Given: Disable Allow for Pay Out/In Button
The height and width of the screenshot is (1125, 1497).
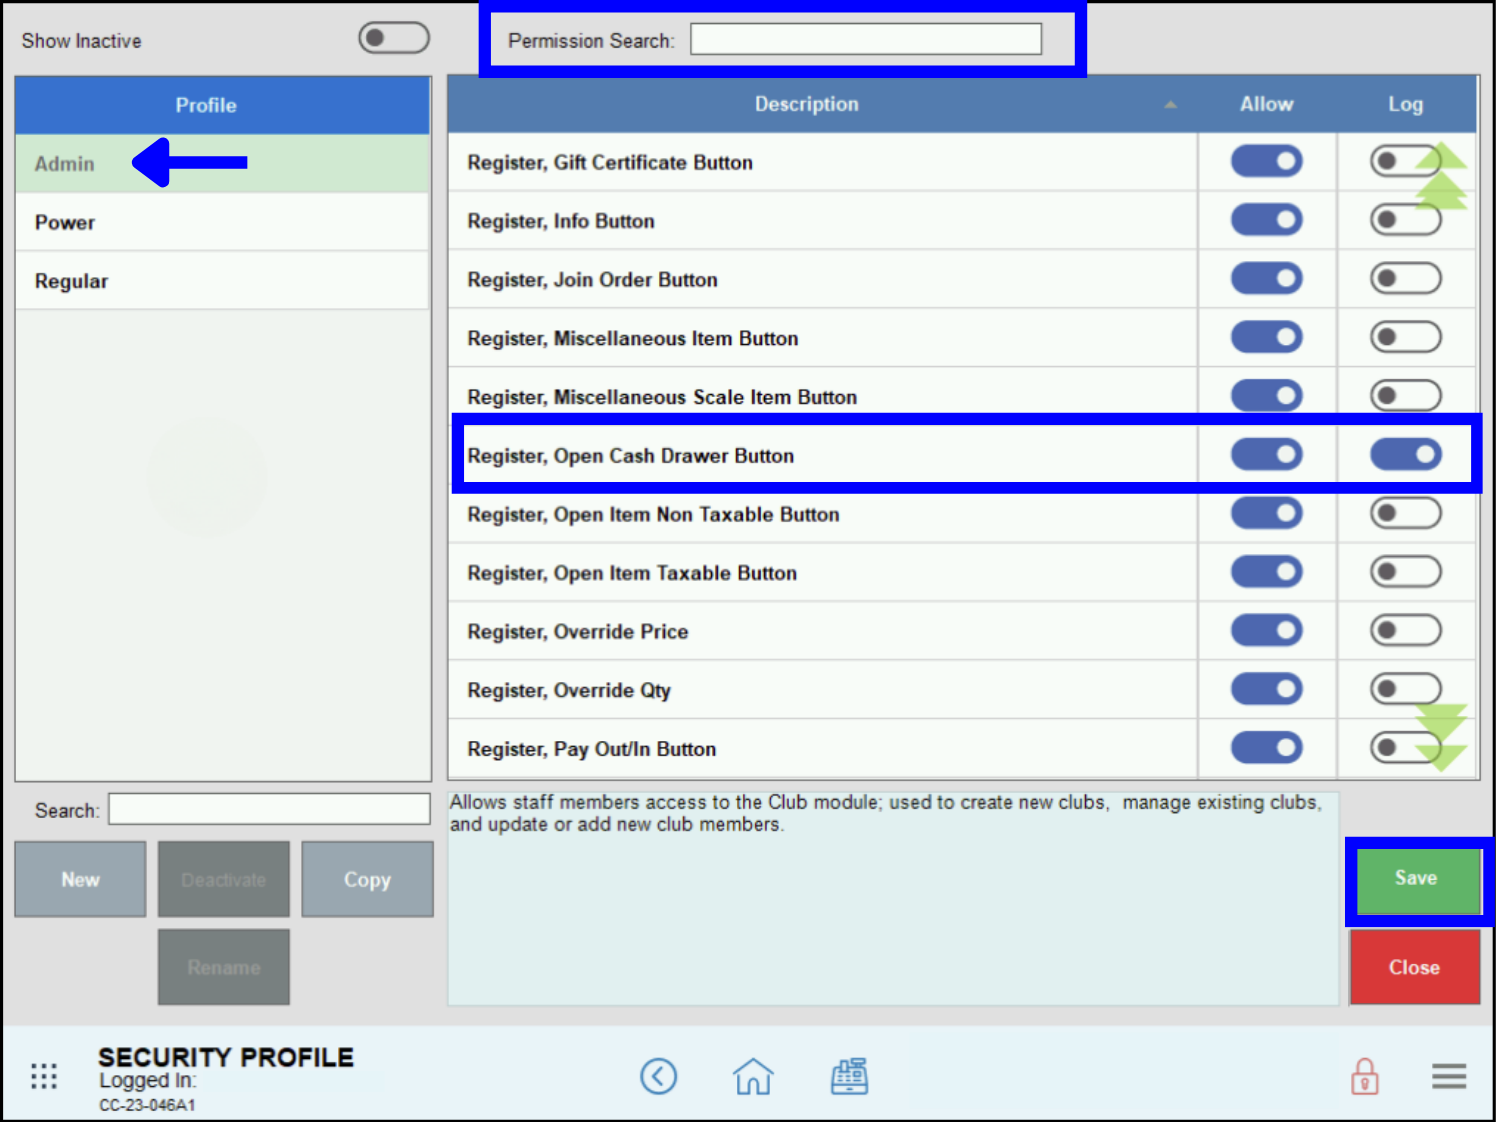Looking at the screenshot, I should [x=1266, y=747].
